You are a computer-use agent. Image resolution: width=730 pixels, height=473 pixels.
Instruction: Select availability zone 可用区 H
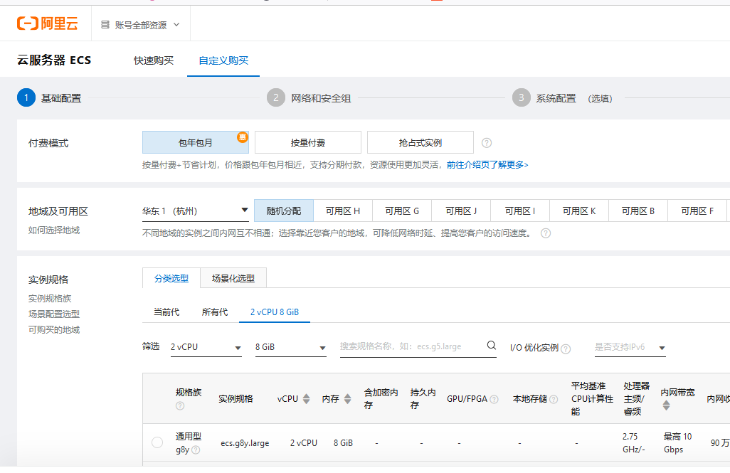pos(343,211)
